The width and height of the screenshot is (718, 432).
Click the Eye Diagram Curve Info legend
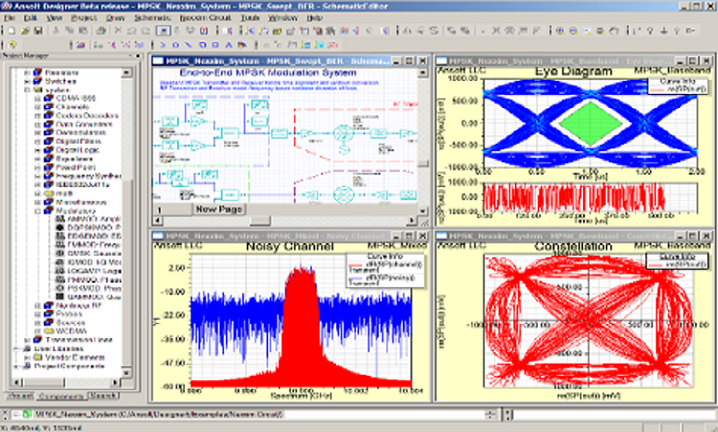678,85
